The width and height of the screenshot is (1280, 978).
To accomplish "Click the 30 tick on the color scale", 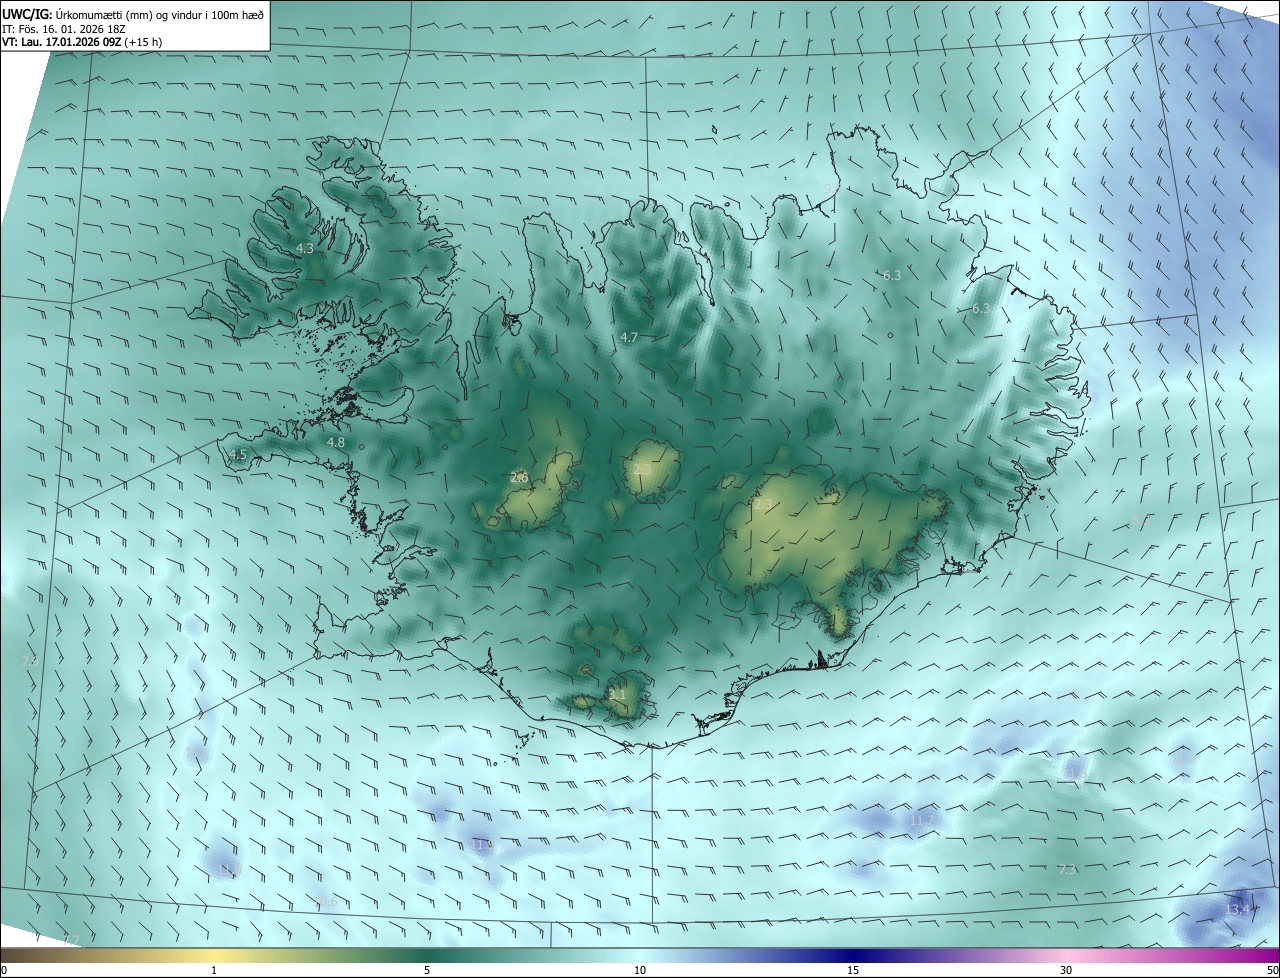I will [1066, 970].
